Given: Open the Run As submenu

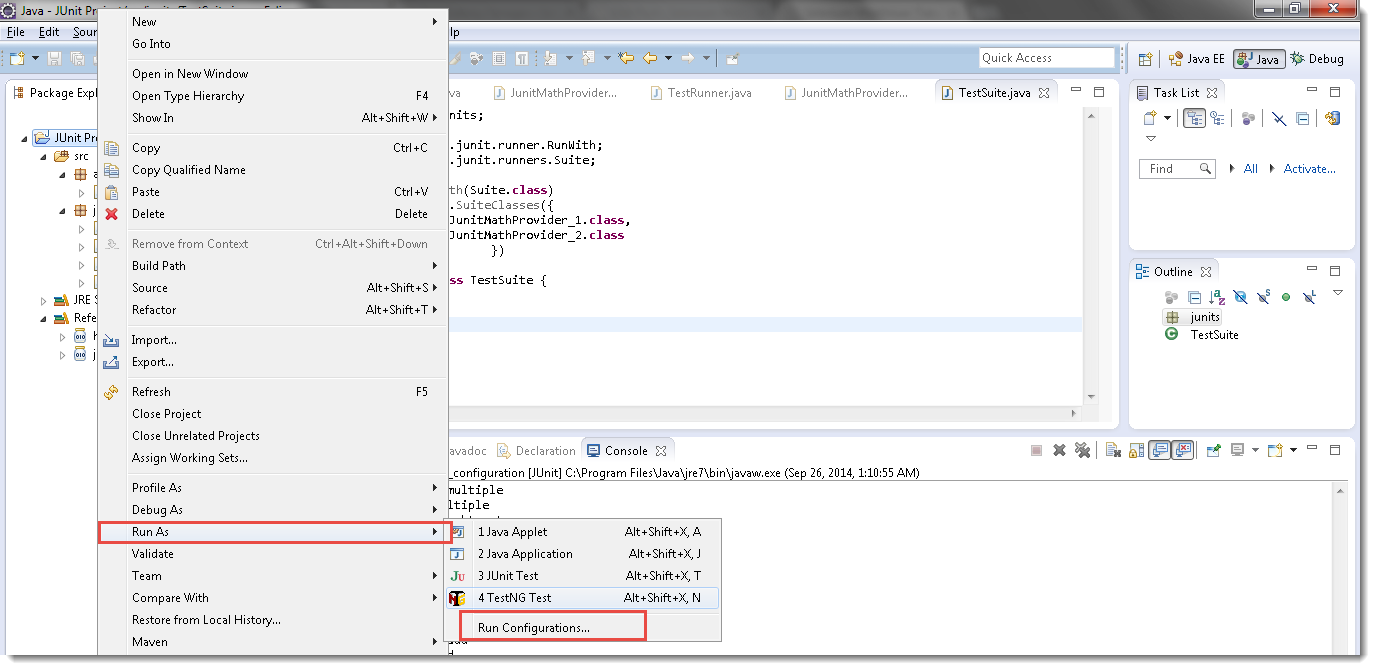Looking at the screenshot, I should pos(275,532).
